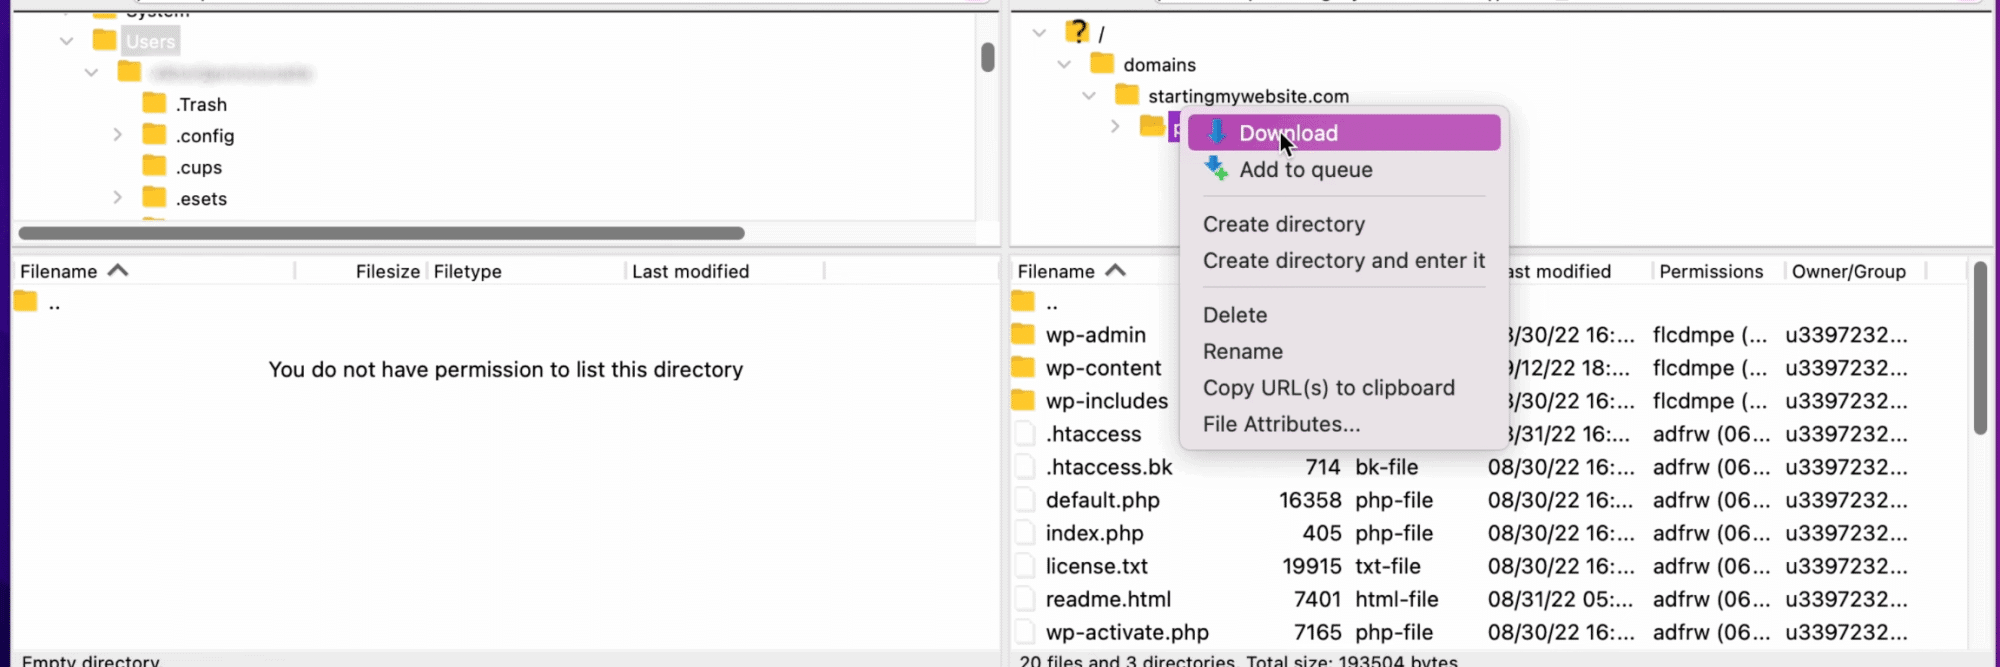Select Create directory and enter it
2000x667 pixels.
[1343, 260]
